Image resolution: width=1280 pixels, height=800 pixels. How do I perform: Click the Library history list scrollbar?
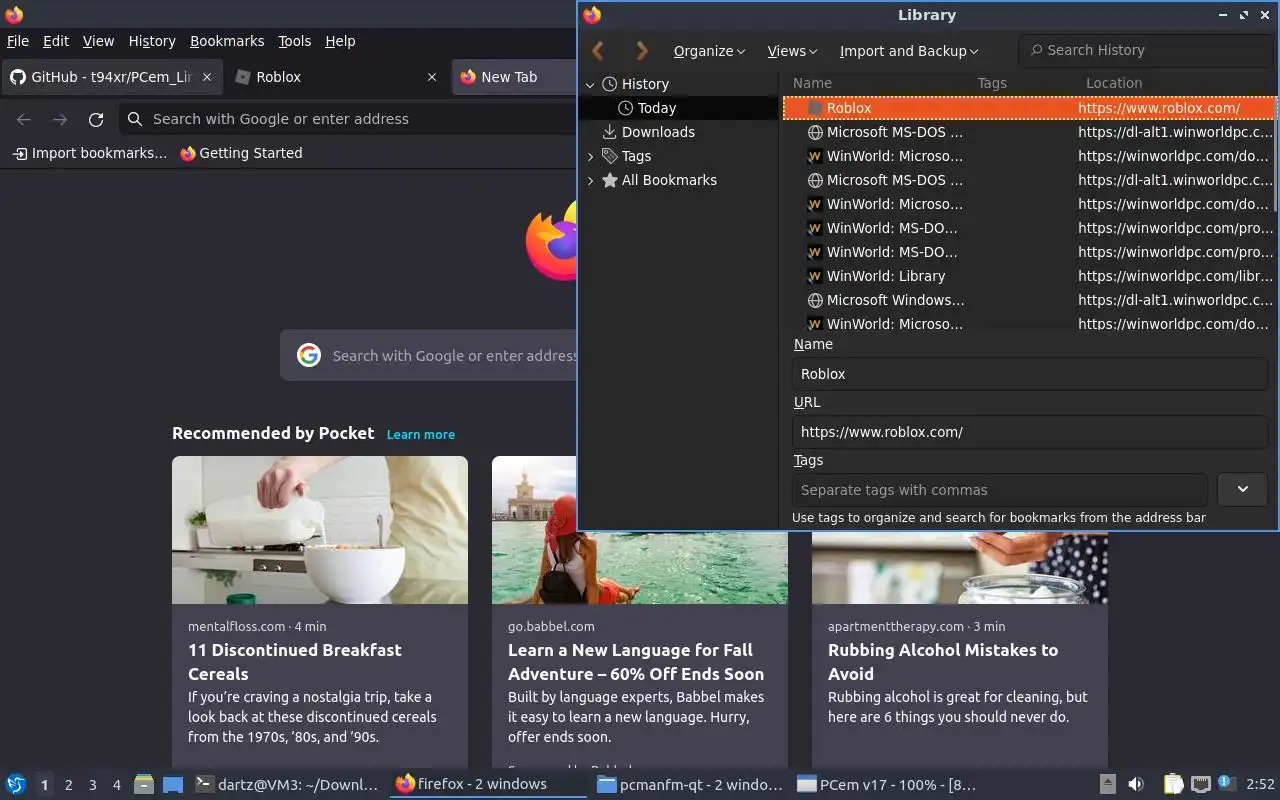pyautogui.click(x=1276, y=155)
